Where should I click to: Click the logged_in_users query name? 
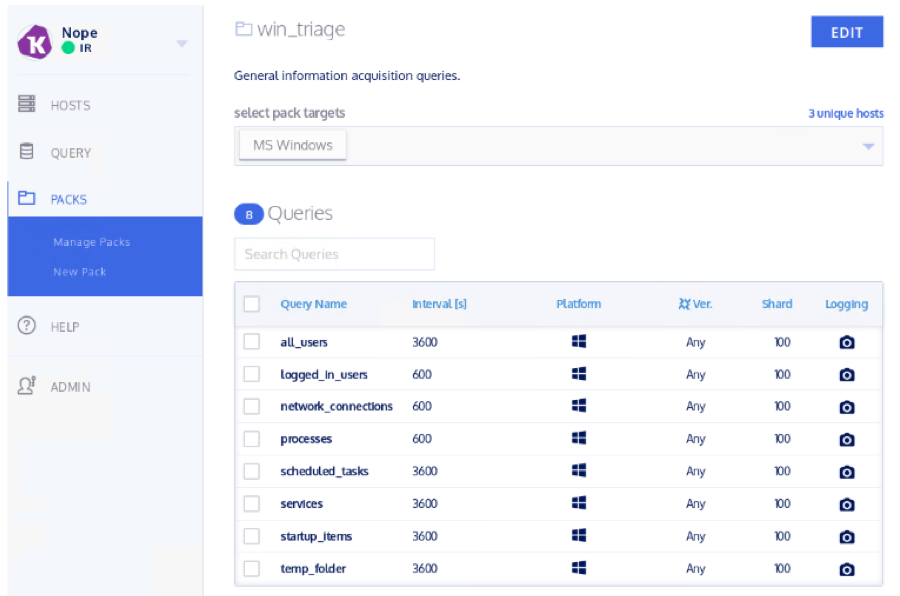(324, 374)
